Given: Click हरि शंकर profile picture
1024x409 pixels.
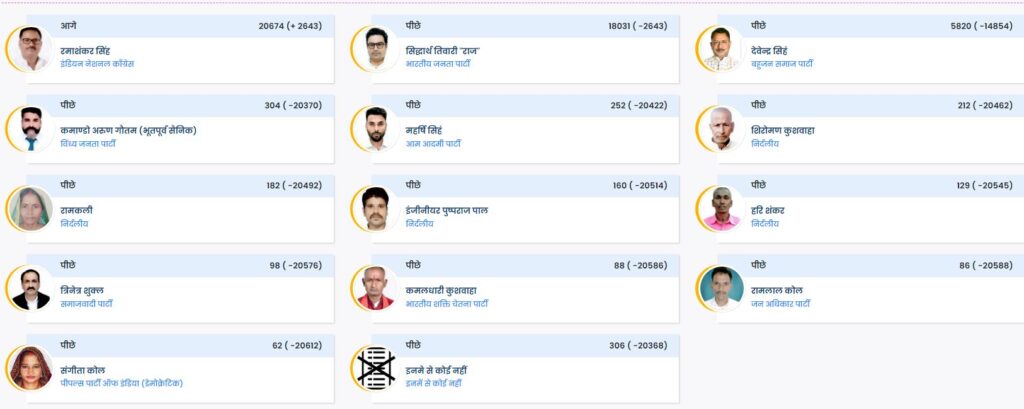Looking at the screenshot, I should [x=721, y=208].
